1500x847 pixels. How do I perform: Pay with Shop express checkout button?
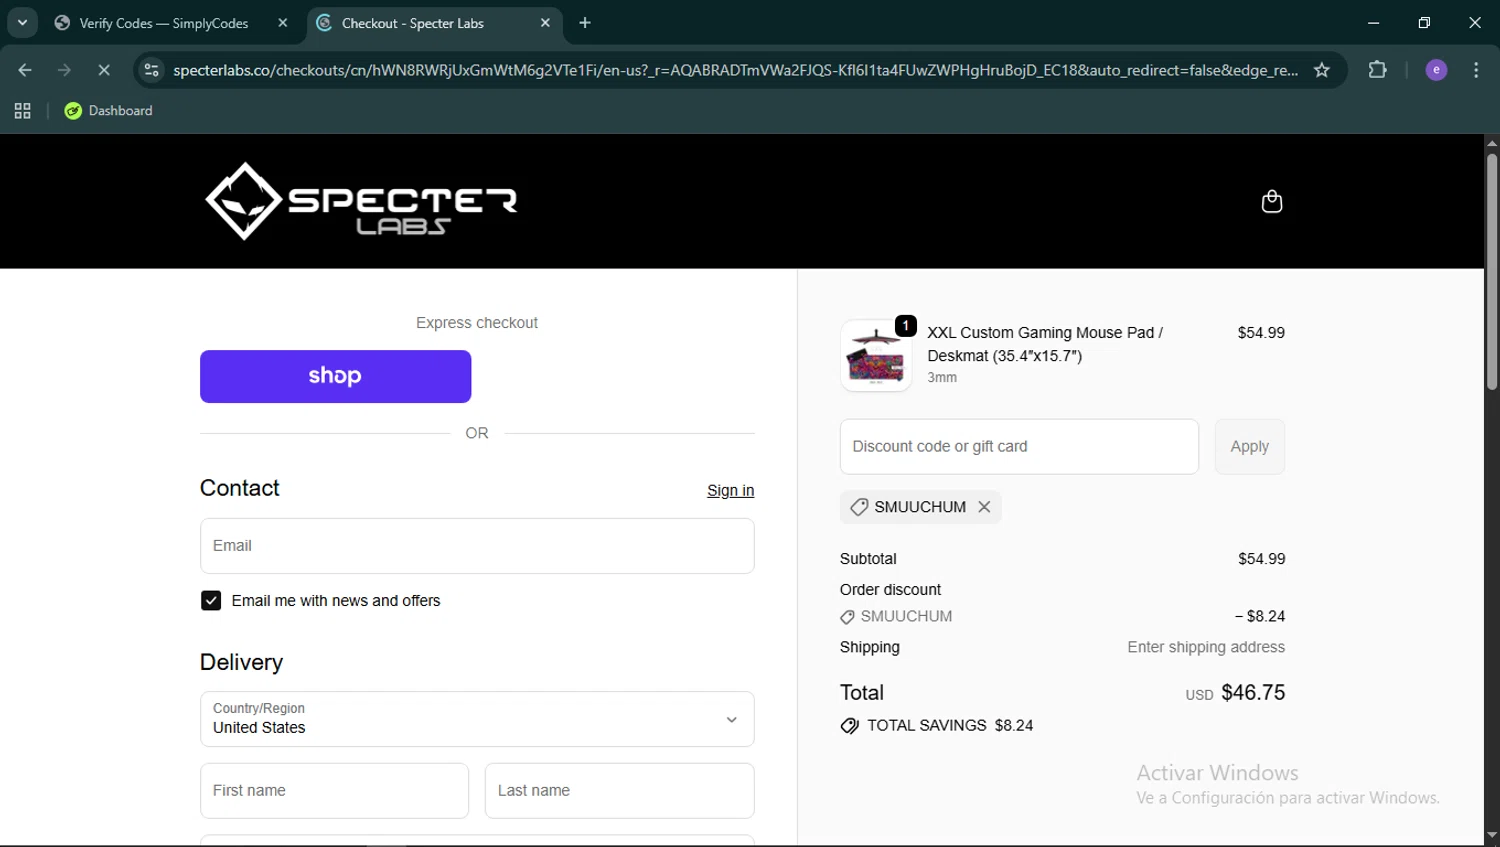tap(335, 377)
